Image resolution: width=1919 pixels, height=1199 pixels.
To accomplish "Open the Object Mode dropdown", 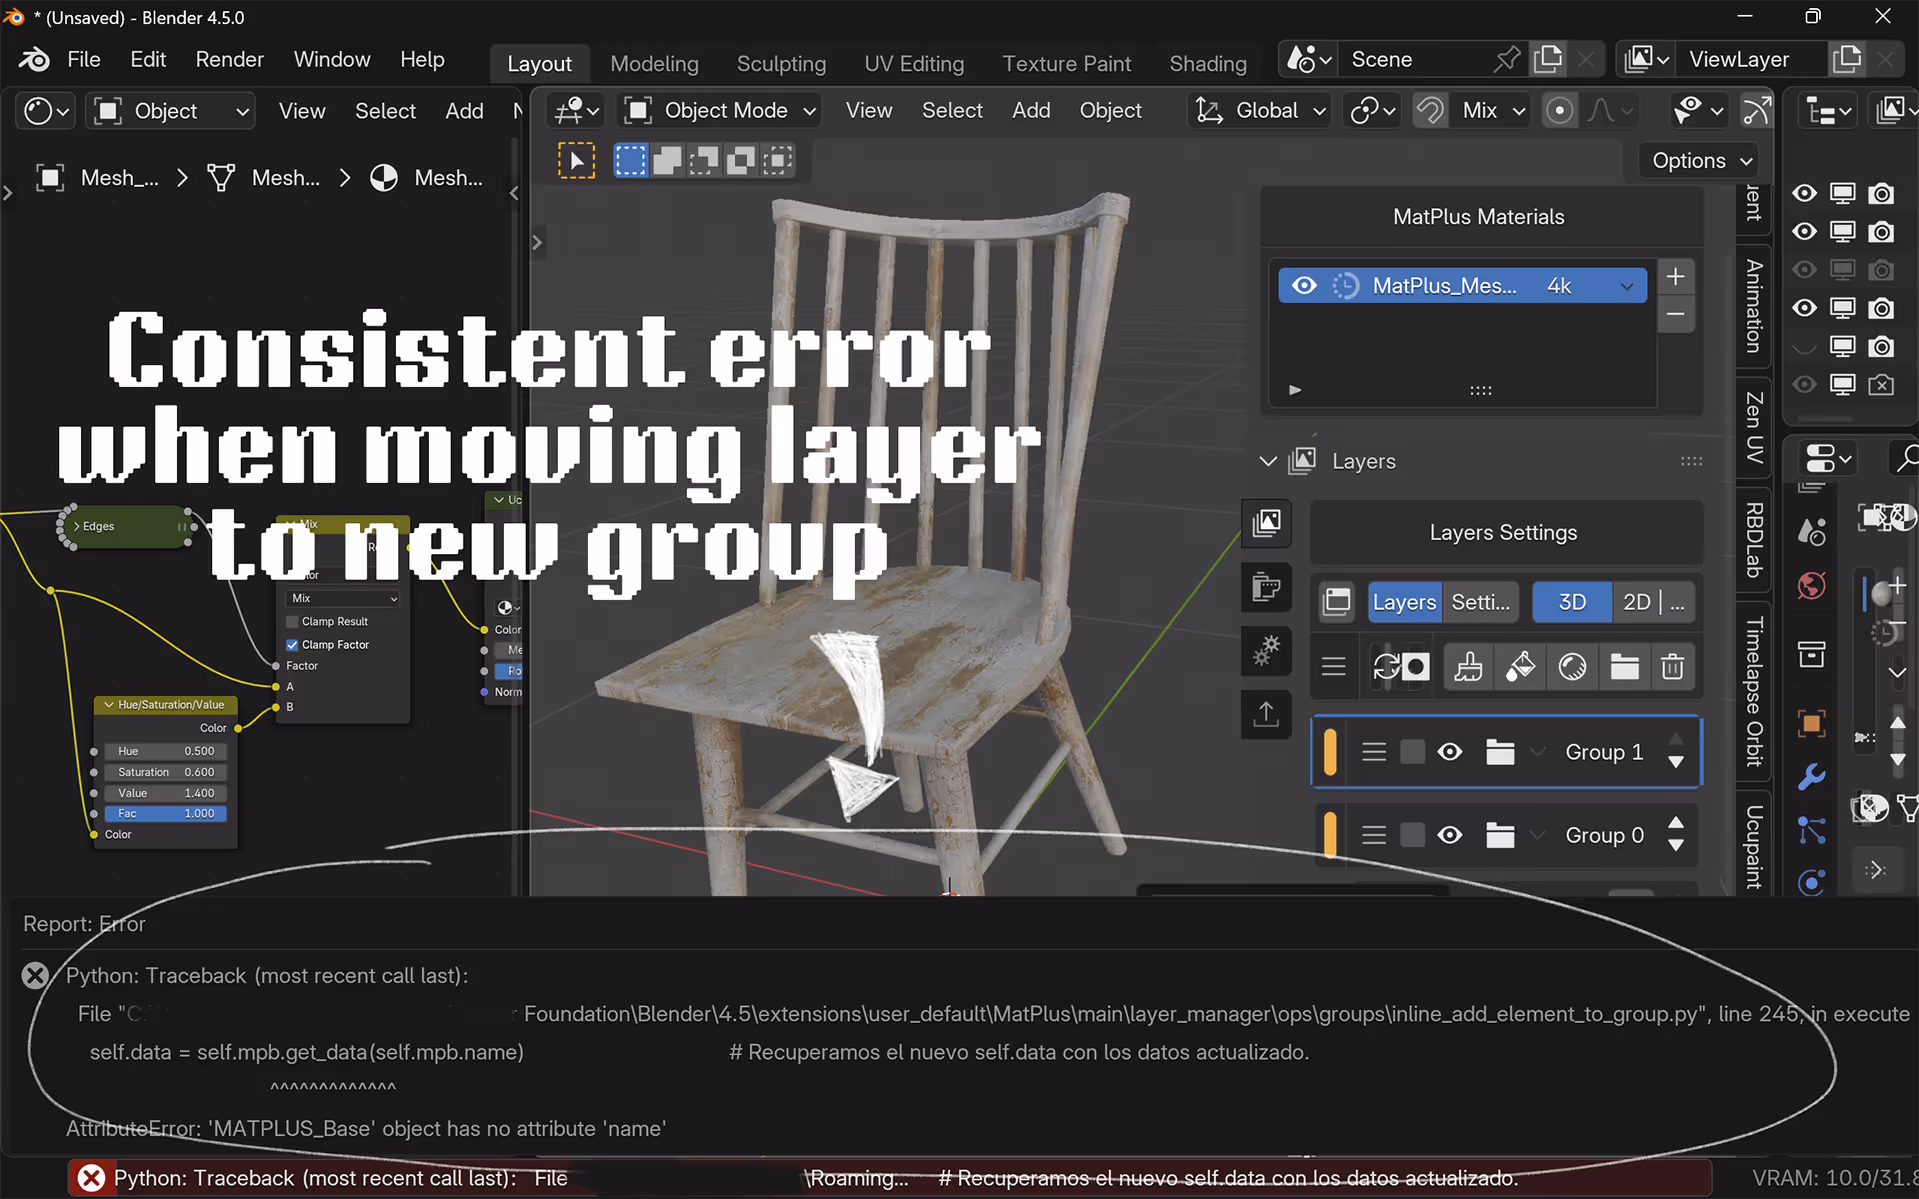I will click(x=721, y=111).
